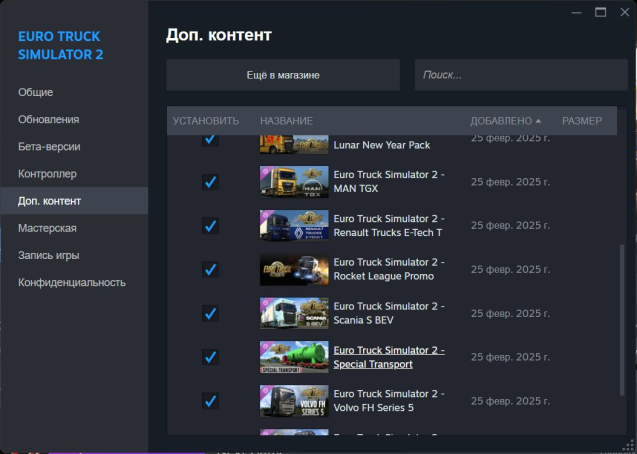
Task: Open the MAN TGX DLC thumbnail
Action: [x=294, y=182]
